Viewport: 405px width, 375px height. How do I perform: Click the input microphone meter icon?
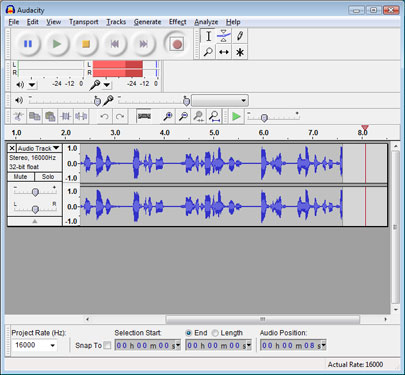(95, 85)
